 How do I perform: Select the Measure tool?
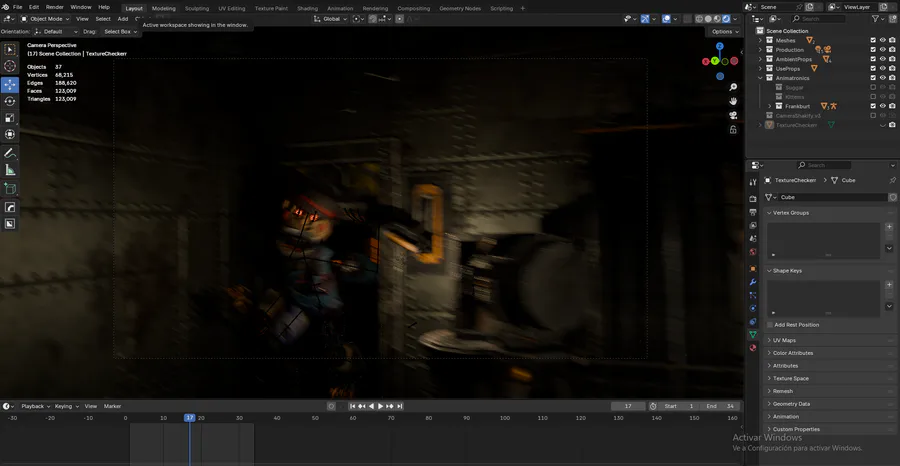(10, 170)
